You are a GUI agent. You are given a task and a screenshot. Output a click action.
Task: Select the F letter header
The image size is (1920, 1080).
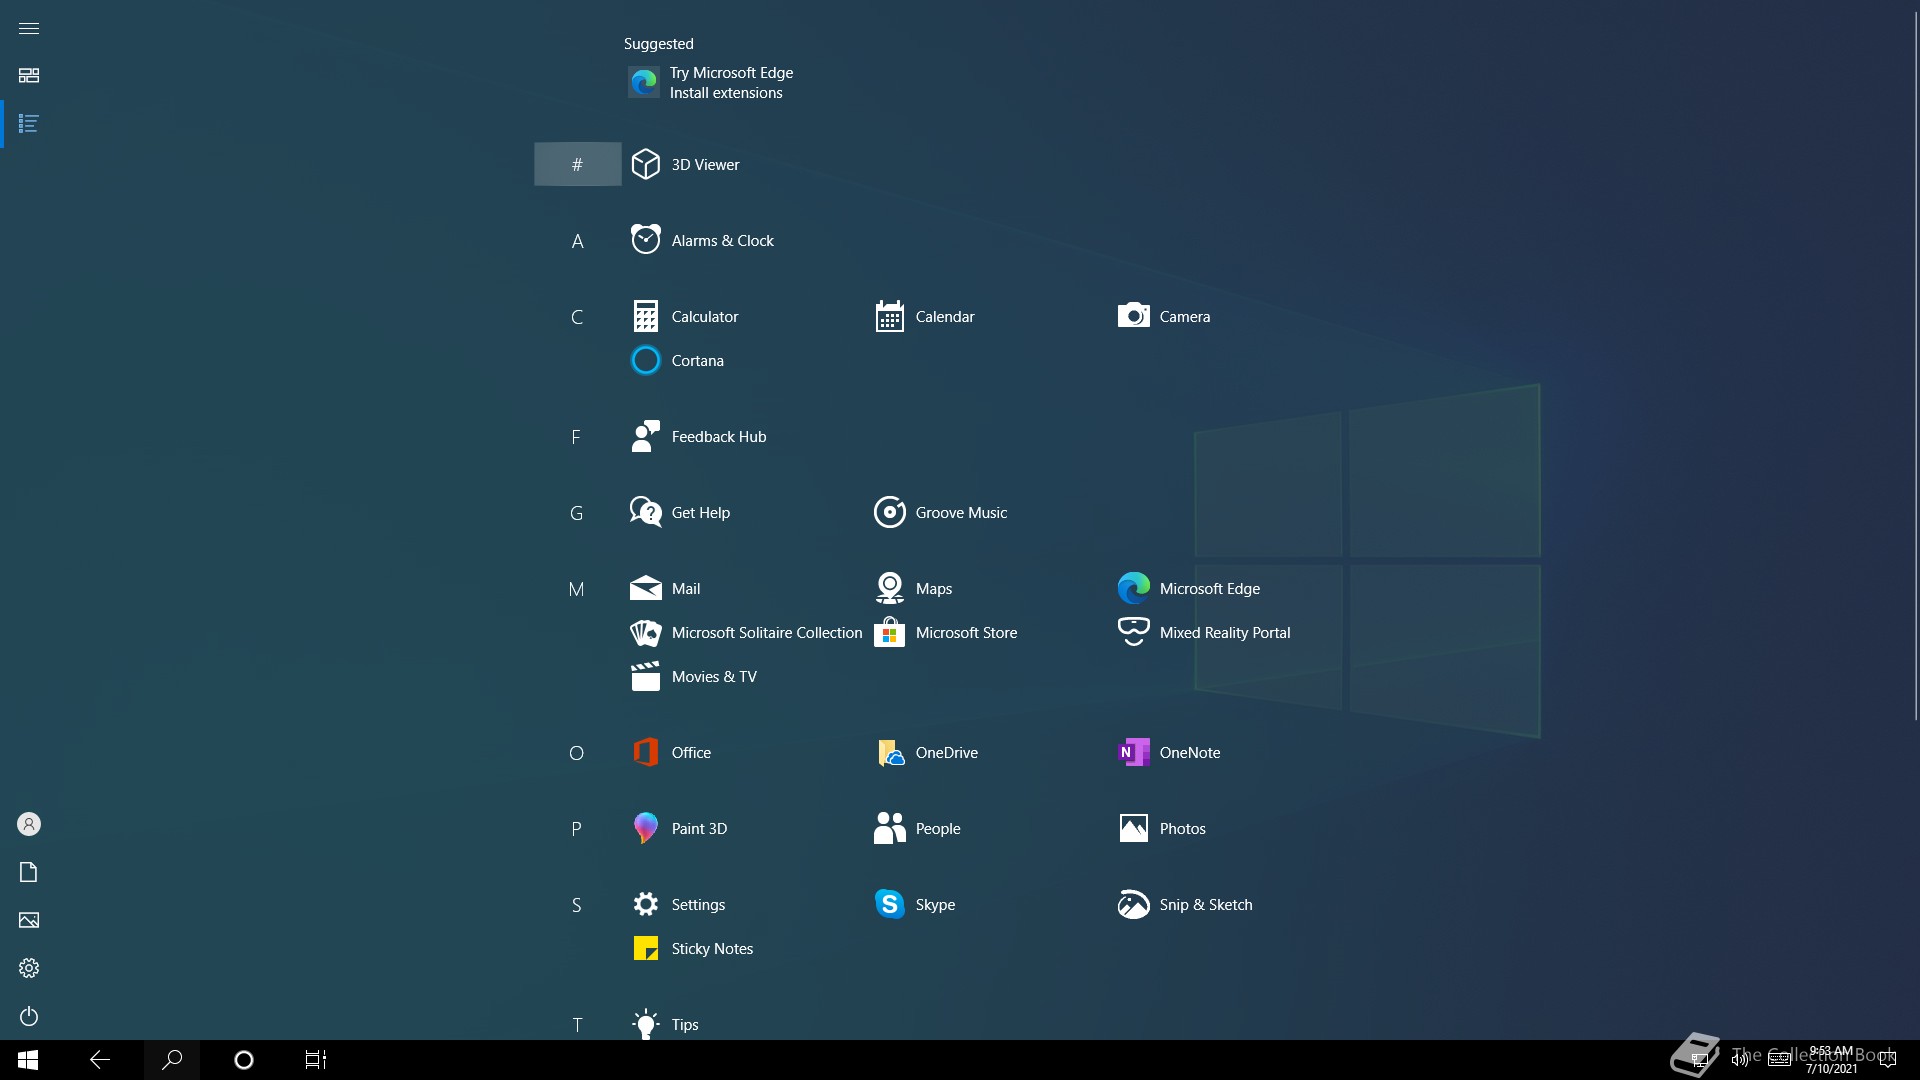point(577,436)
